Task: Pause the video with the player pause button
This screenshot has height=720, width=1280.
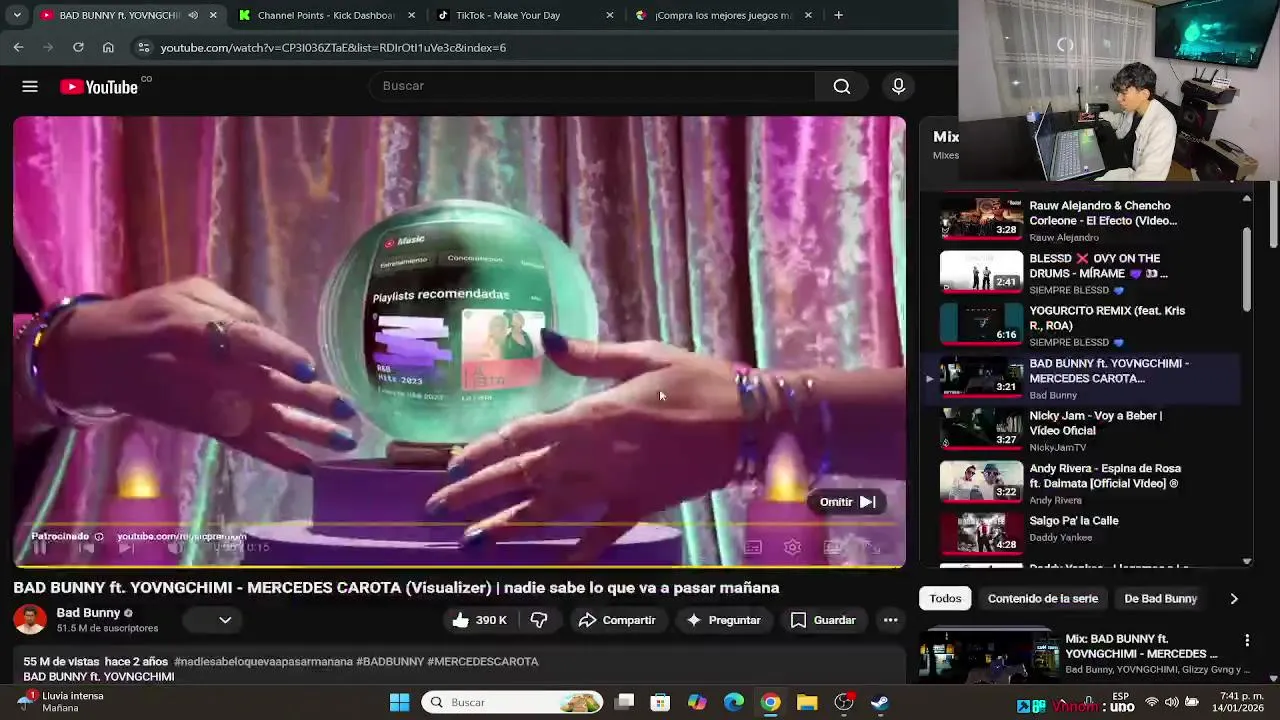Action: [x=40, y=547]
